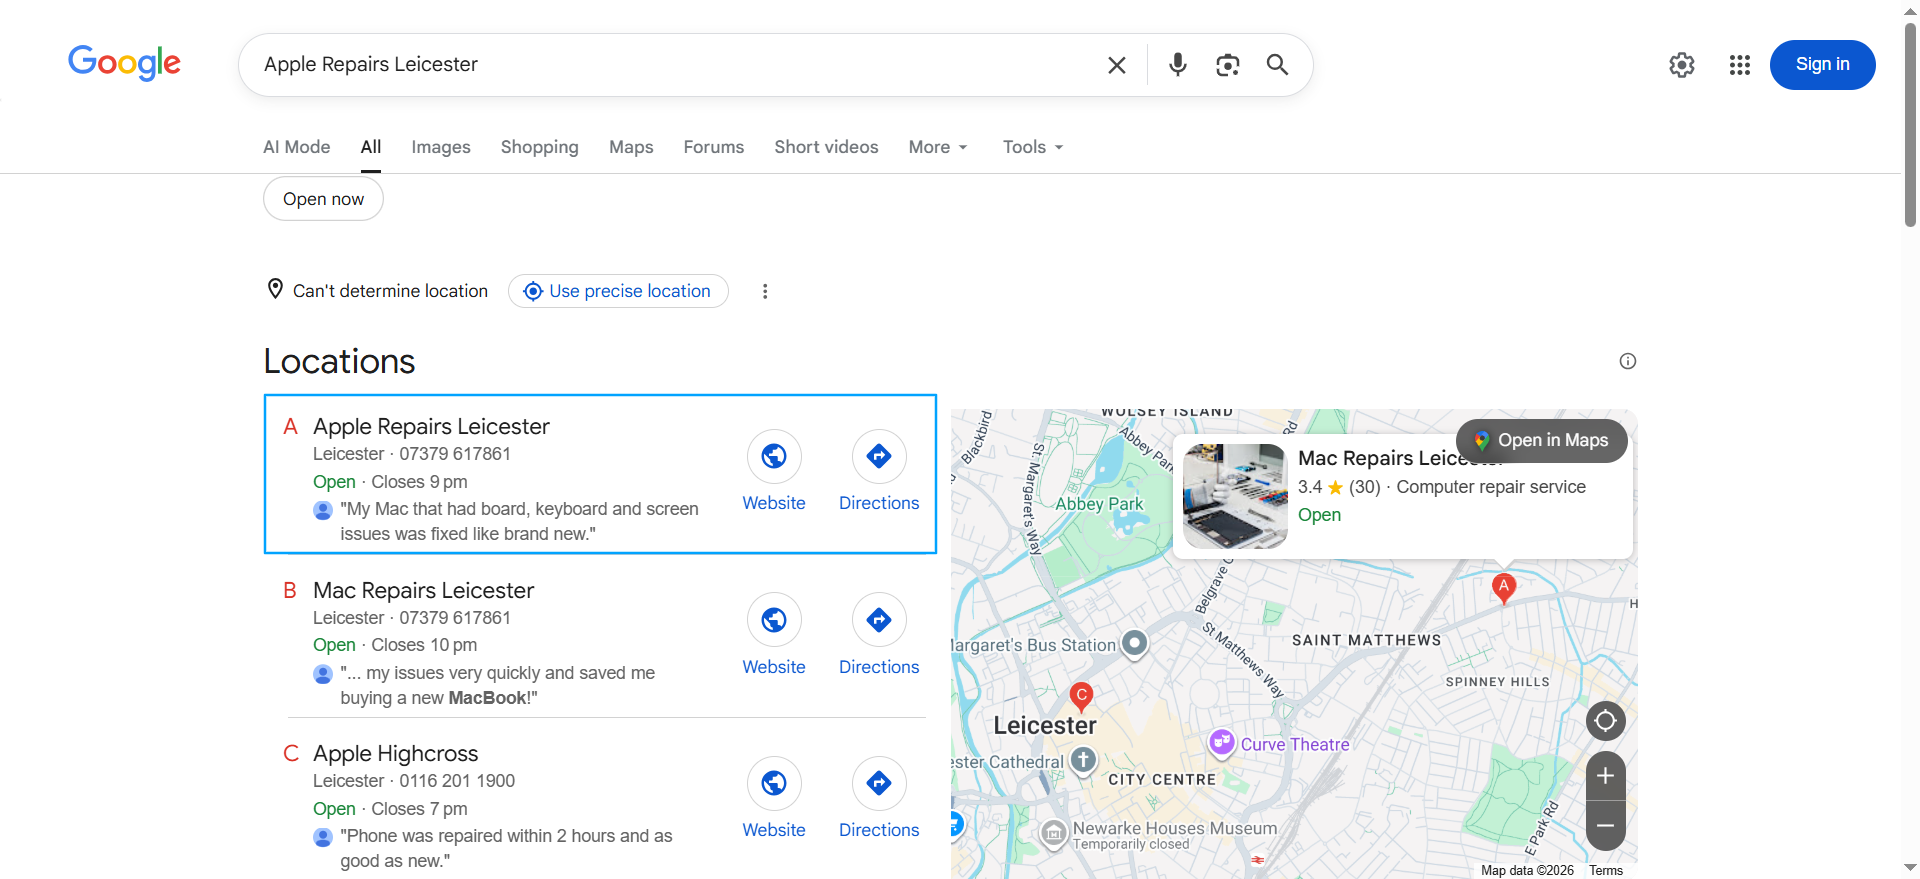Zoom out on the map
The height and width of the screenshot is (879, 1920).
click(1605, 826)
